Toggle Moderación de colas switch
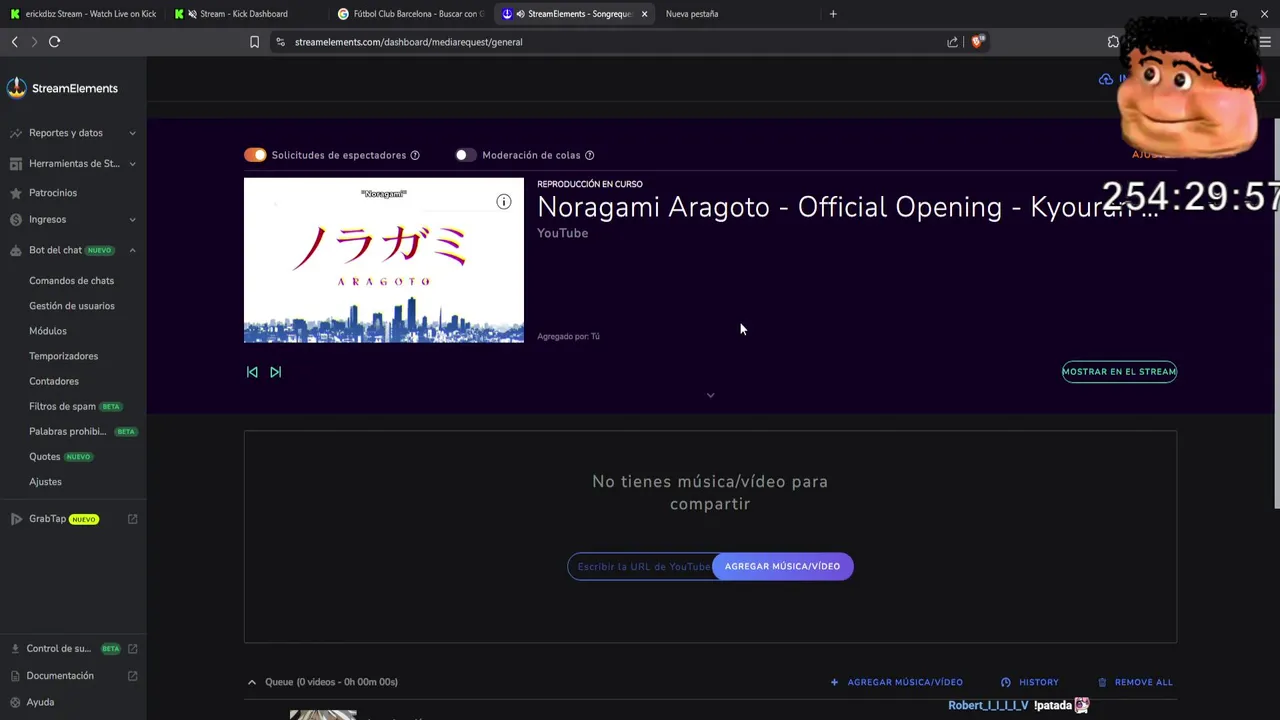 point(465,155)
